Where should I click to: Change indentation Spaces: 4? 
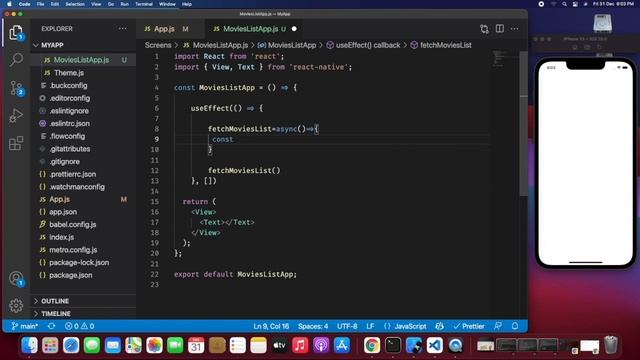click(x=313, y=326)
